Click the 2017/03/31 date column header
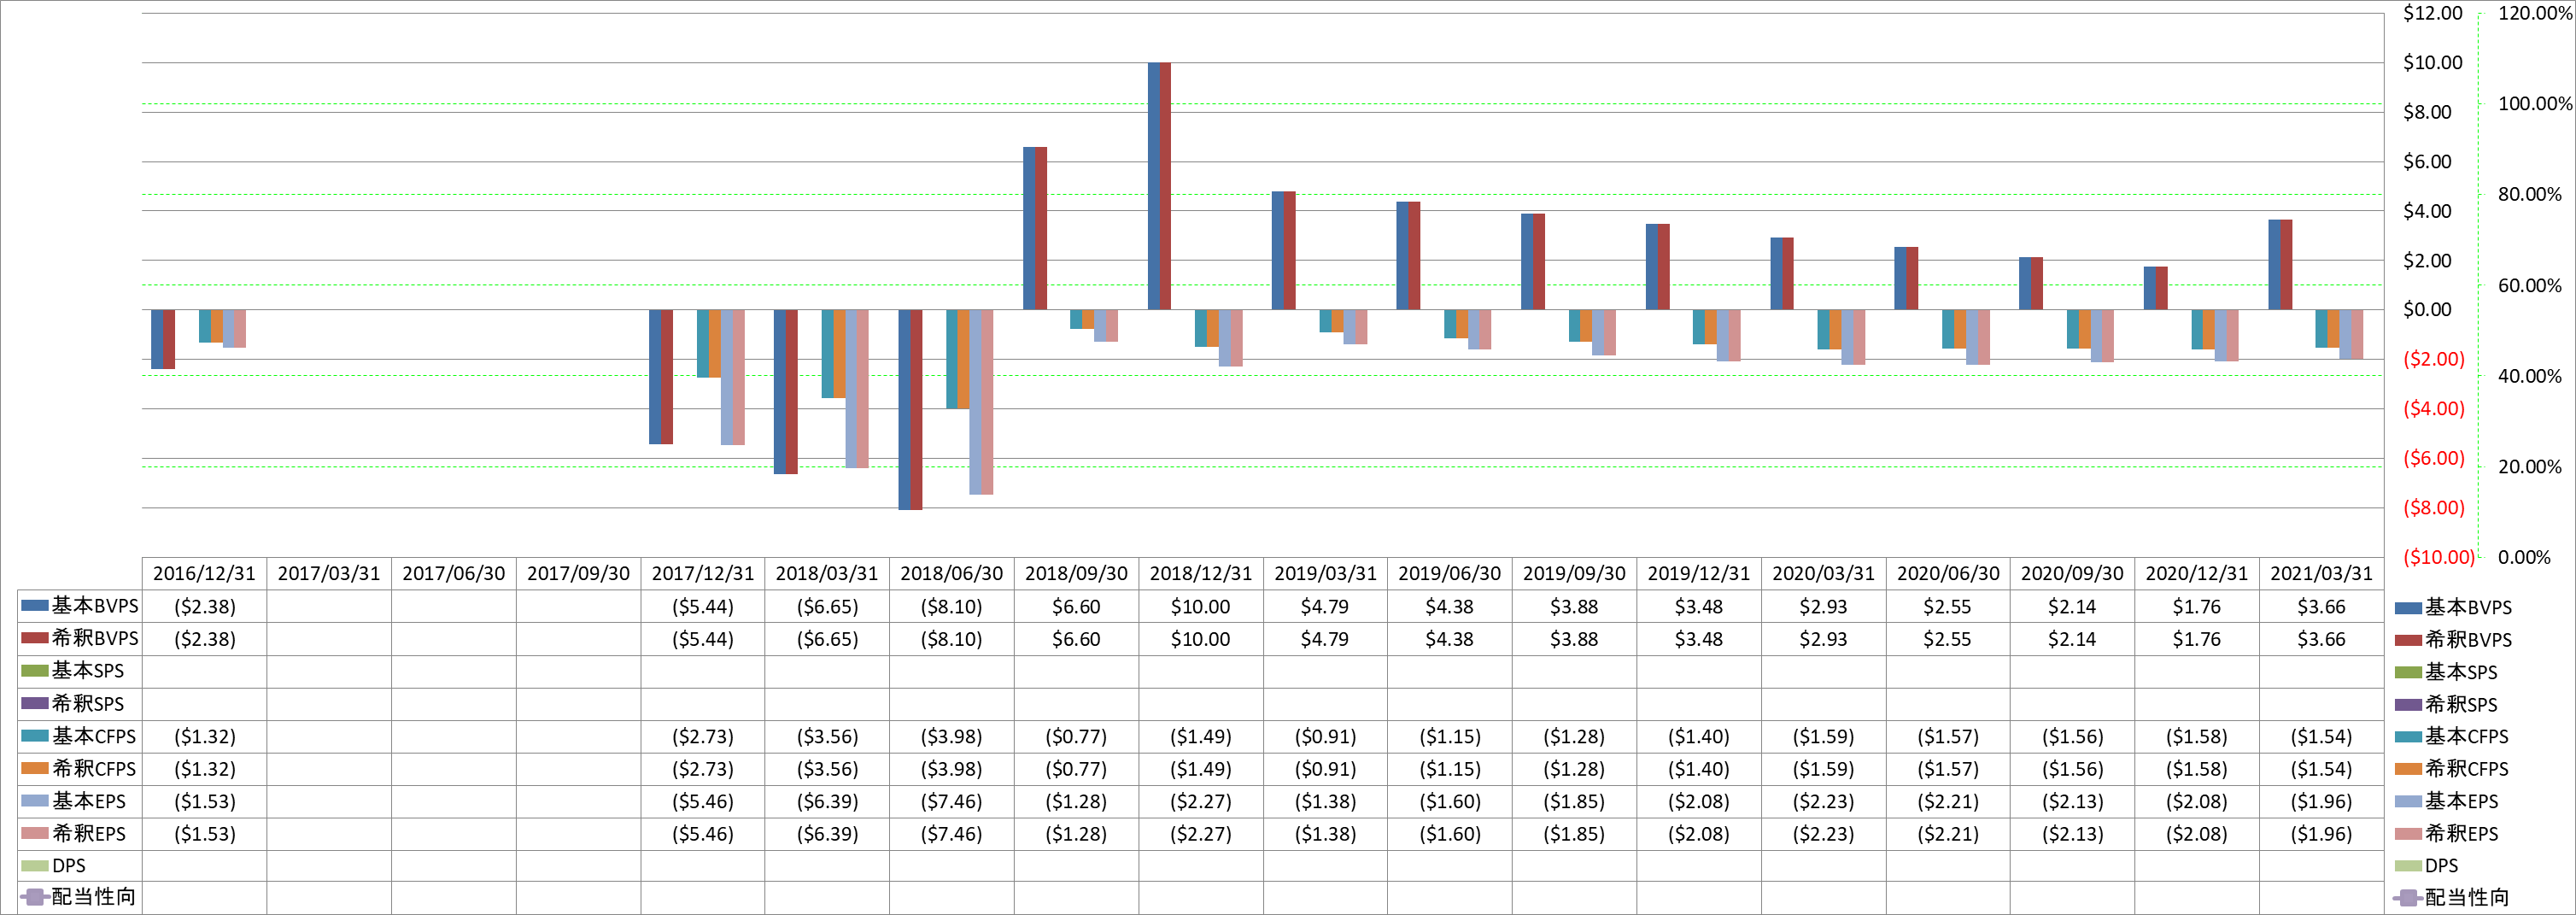This screenshot has height=915, width=2576. click(329, 573)
